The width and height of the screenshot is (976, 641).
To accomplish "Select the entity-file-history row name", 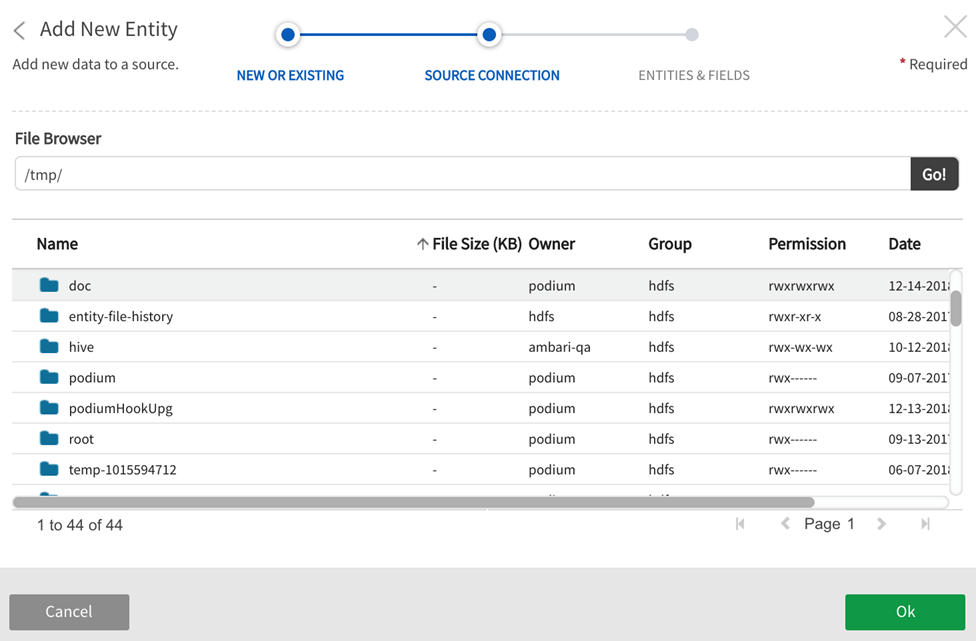I will [x=121, y=316].
